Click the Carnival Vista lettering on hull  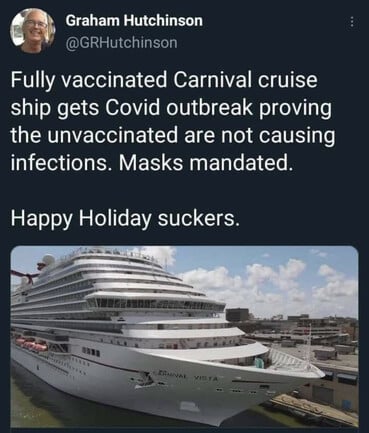pos(187,375)
